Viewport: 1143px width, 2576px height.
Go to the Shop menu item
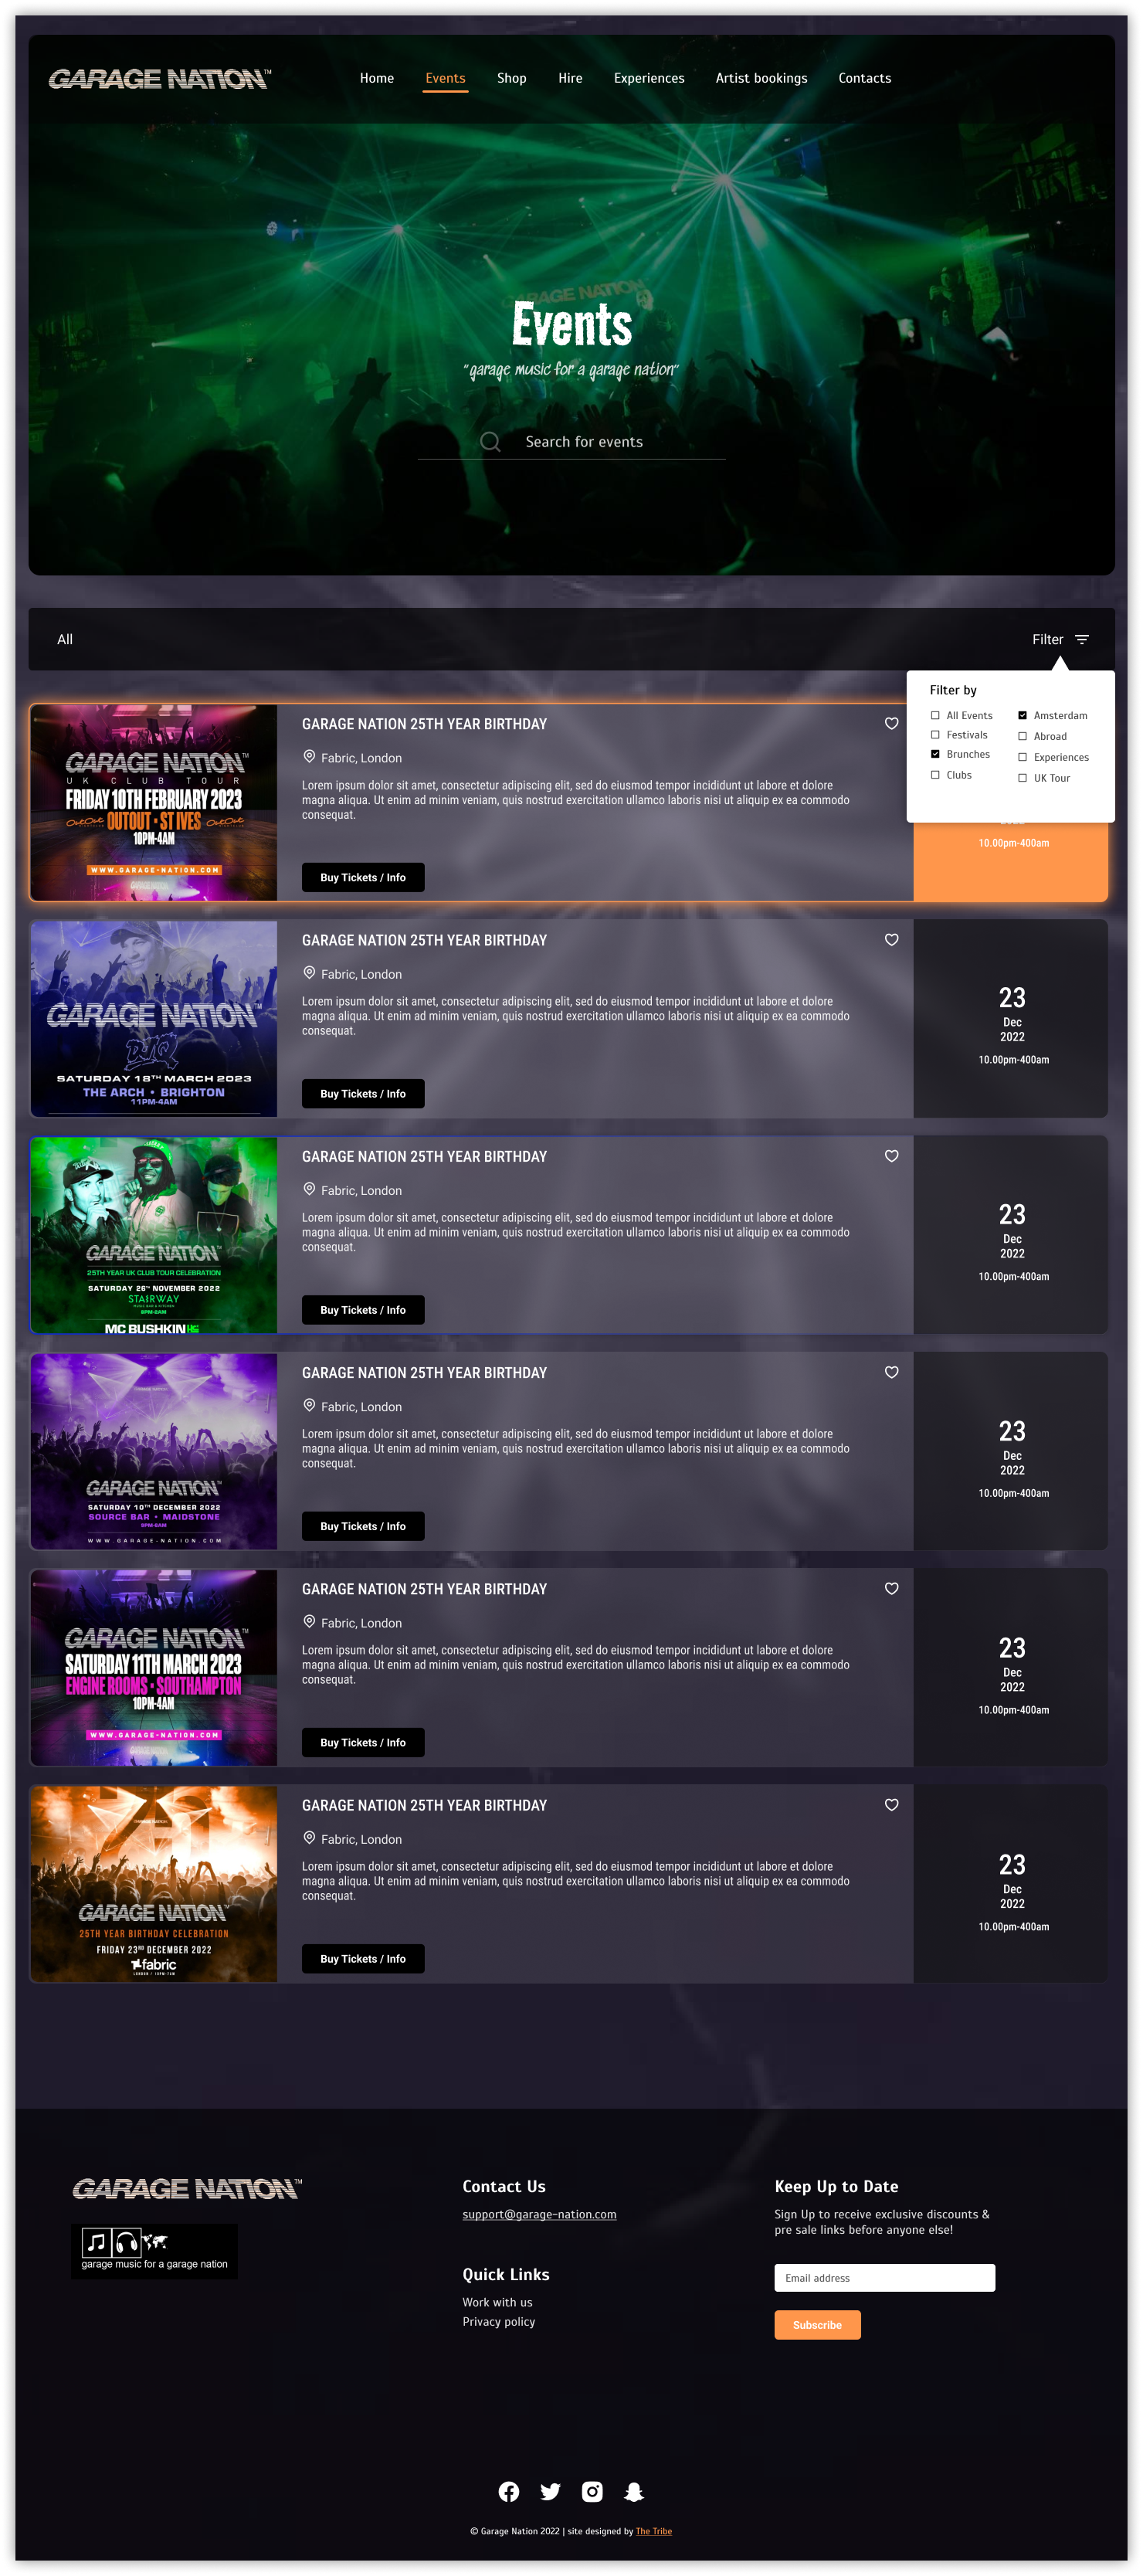(x=511, y=78)
